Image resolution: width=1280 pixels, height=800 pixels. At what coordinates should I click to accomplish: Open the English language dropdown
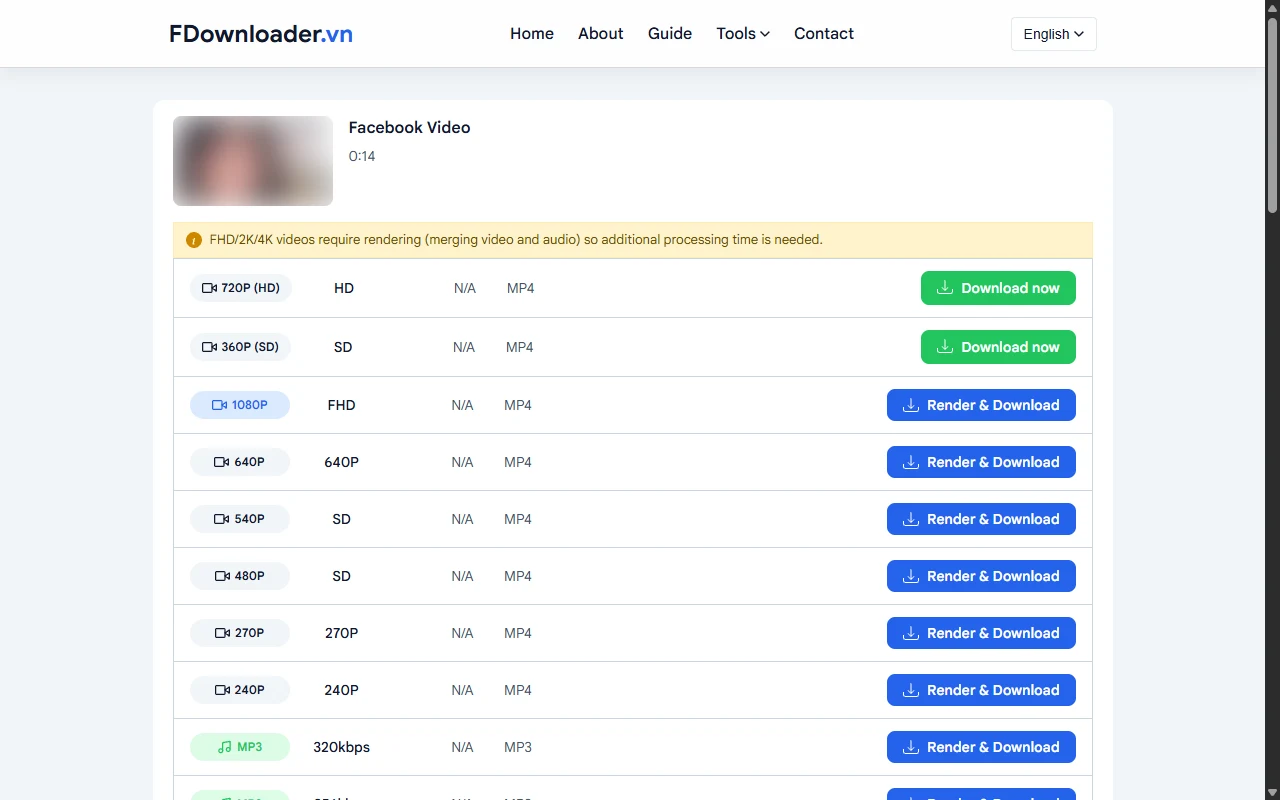click(x=1054, y=34)
